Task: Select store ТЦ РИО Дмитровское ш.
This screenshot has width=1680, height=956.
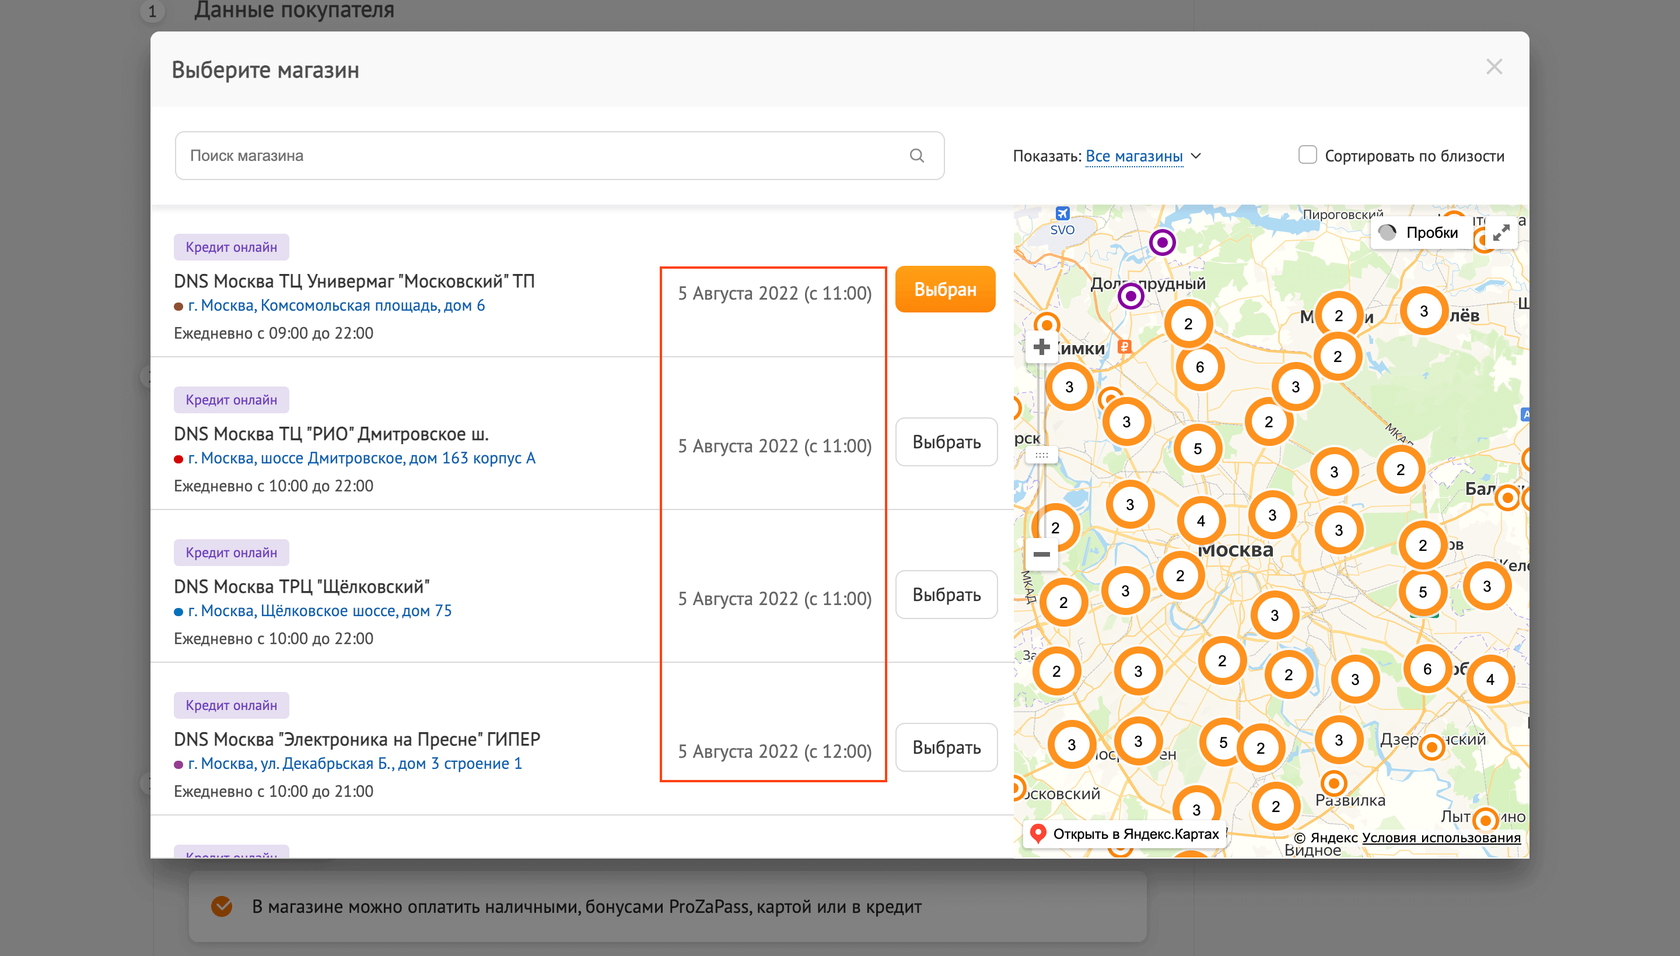Action: [x=946, y=442]
